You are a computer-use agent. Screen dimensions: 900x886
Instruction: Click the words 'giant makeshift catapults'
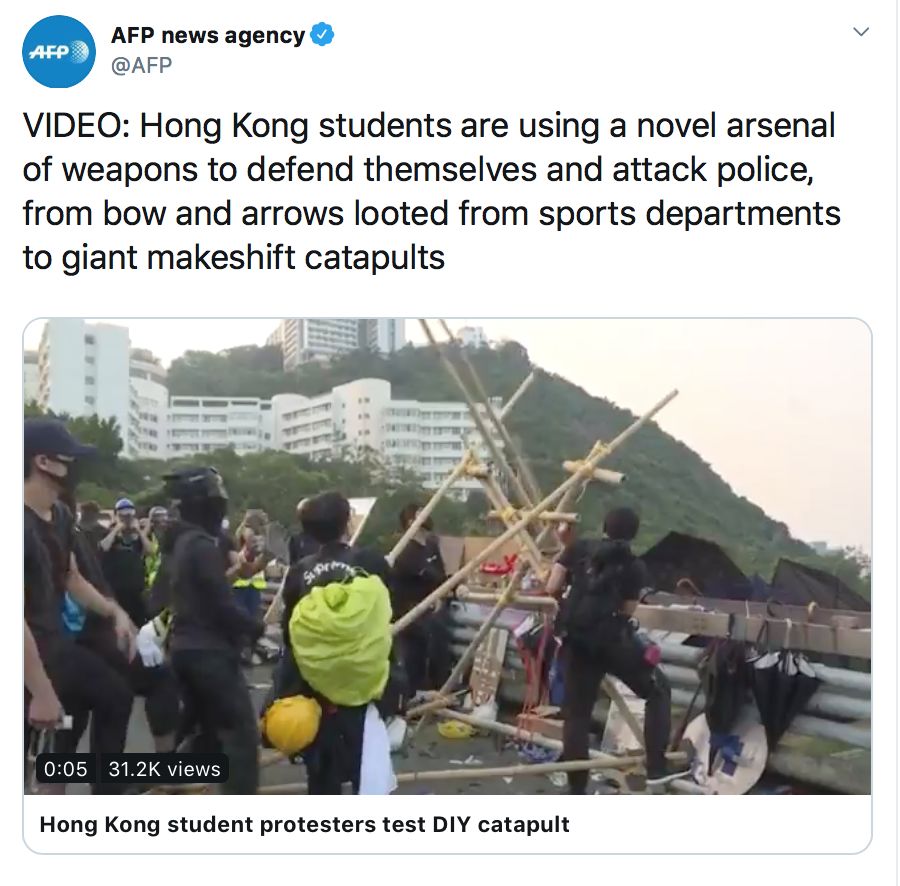[253, 257]
